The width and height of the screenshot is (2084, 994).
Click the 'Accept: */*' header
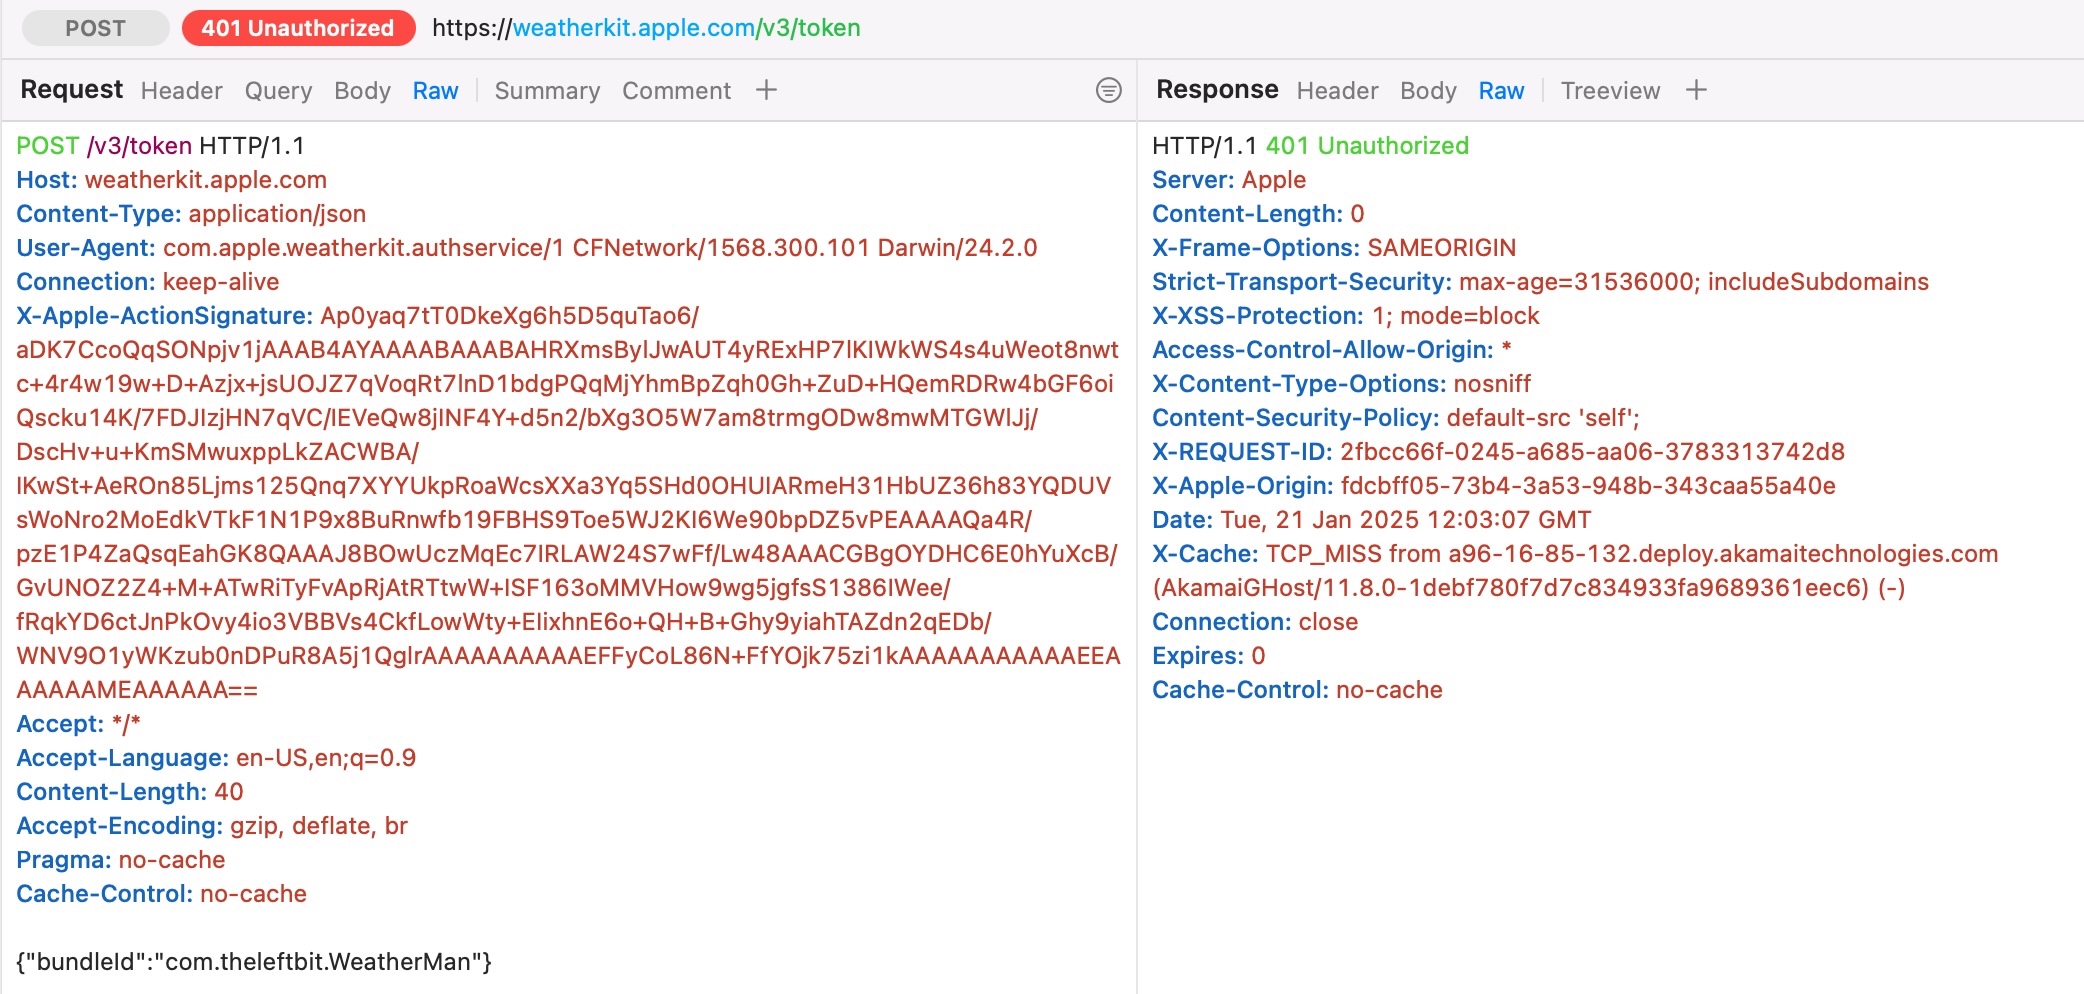pos(78,724)
